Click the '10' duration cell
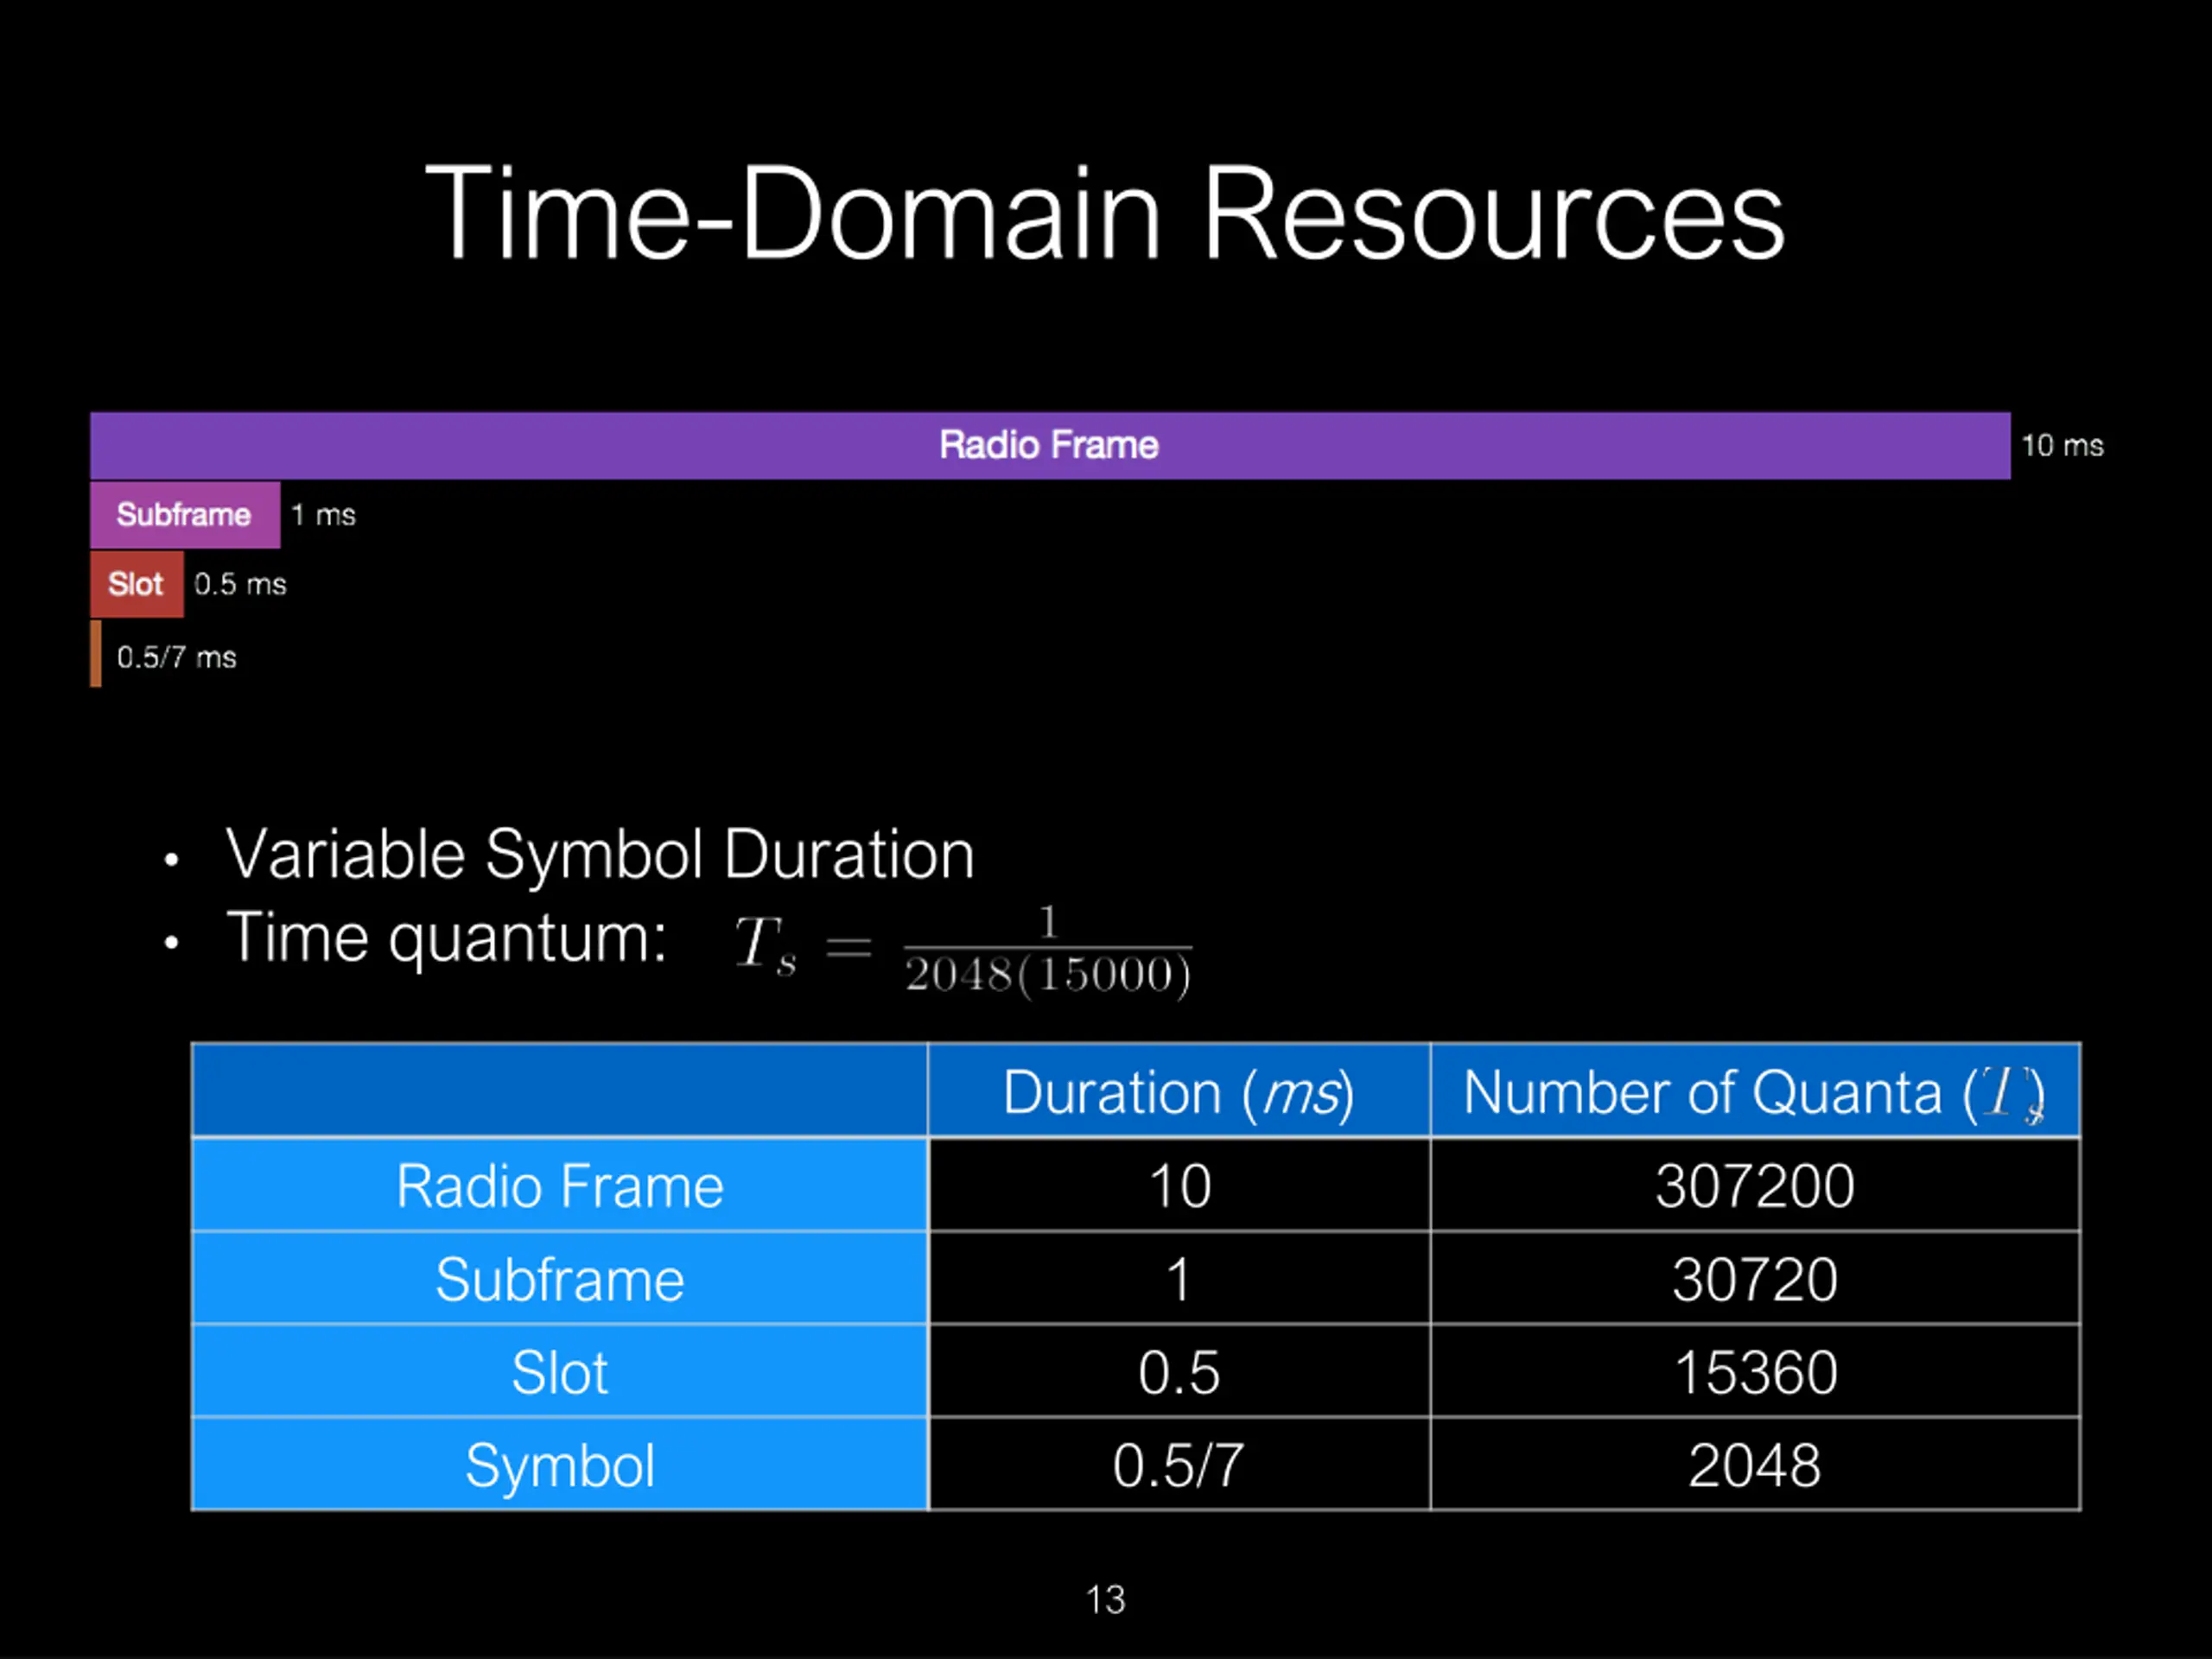The width and height of the screenshot is (2212, 1659). [x=1179, y=1185]
